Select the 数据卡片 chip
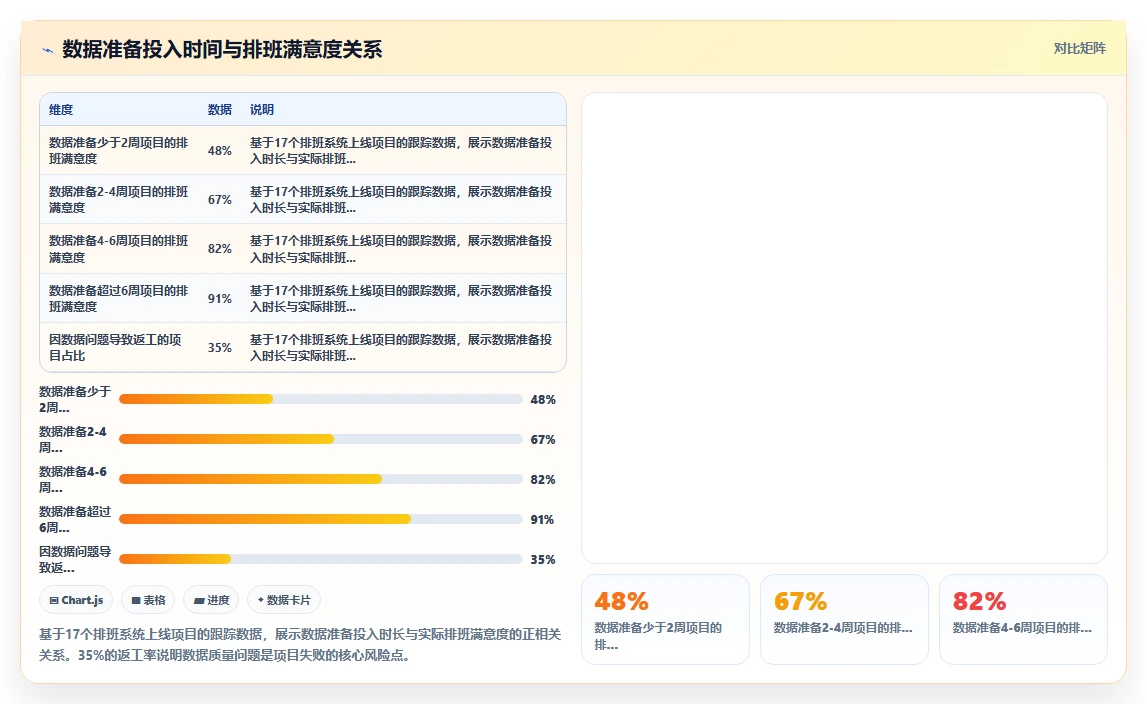 coord(284,600)
